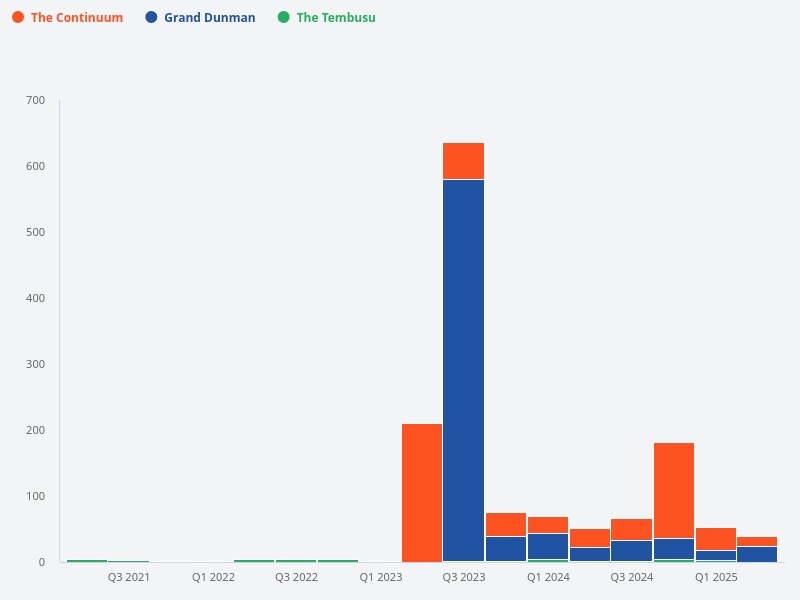Select the rightmost orange bar in the chart
The width and height of the screenshot is (800, 600).
(x=755, y=542)
